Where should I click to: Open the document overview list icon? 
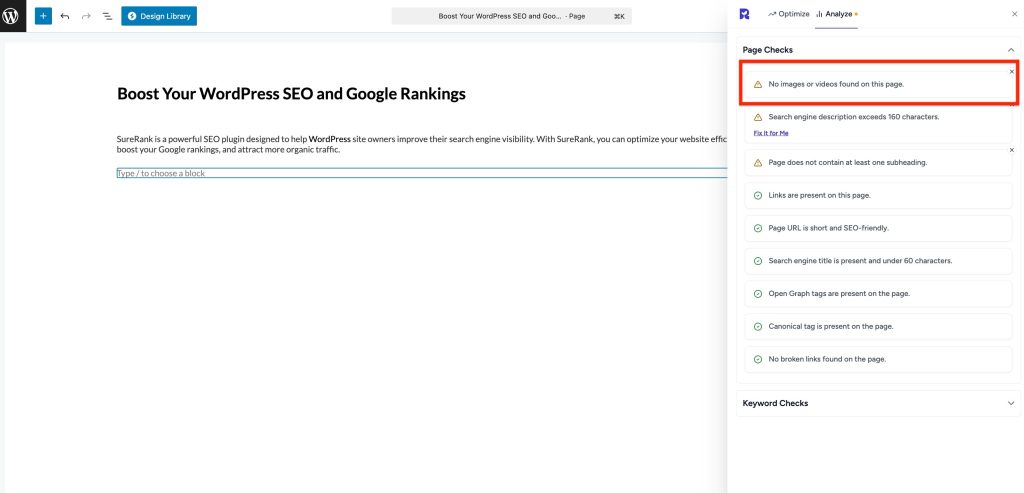pyautogui.click(x=107, y=16)
